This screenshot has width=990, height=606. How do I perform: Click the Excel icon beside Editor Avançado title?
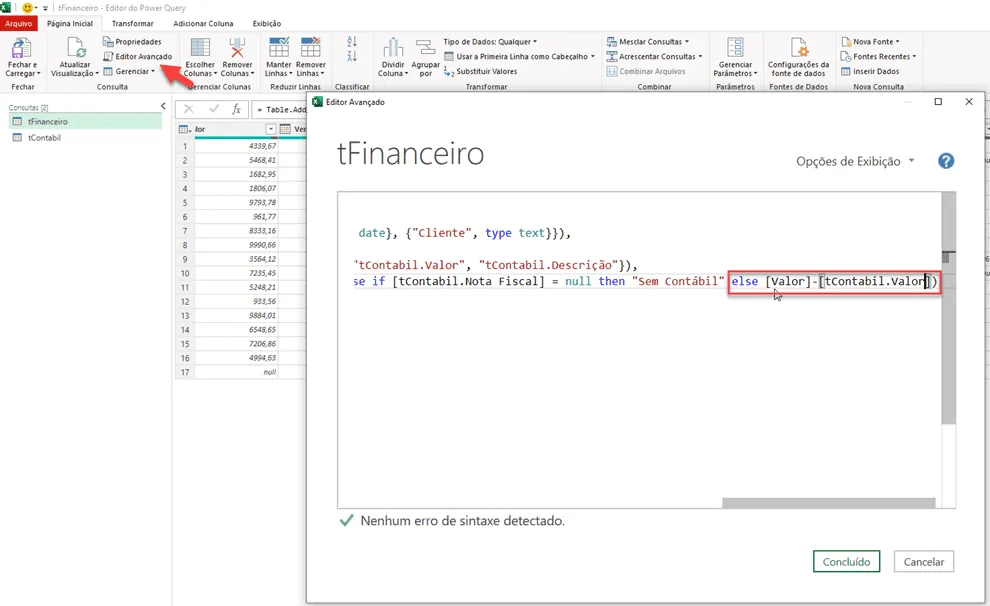[x=318, y=102]
